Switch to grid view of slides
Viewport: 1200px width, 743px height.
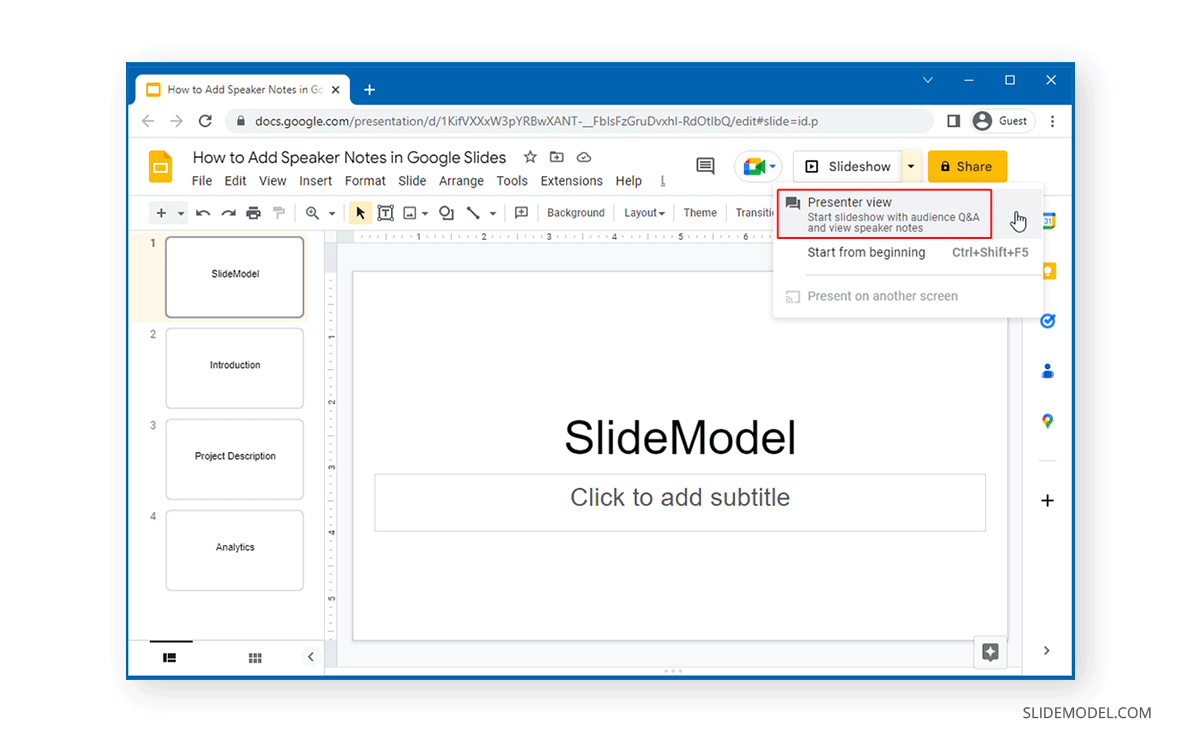click(255, 657)
